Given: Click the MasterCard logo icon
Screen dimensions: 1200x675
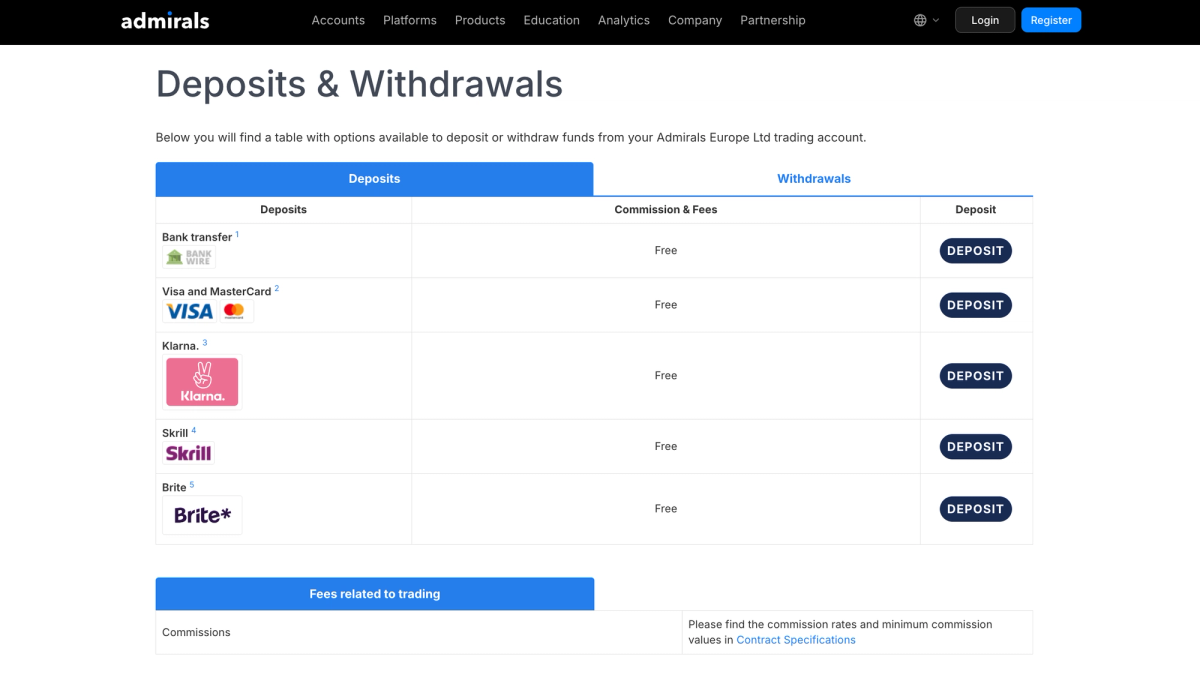Looking at the screenshot, I should point(235,312).
